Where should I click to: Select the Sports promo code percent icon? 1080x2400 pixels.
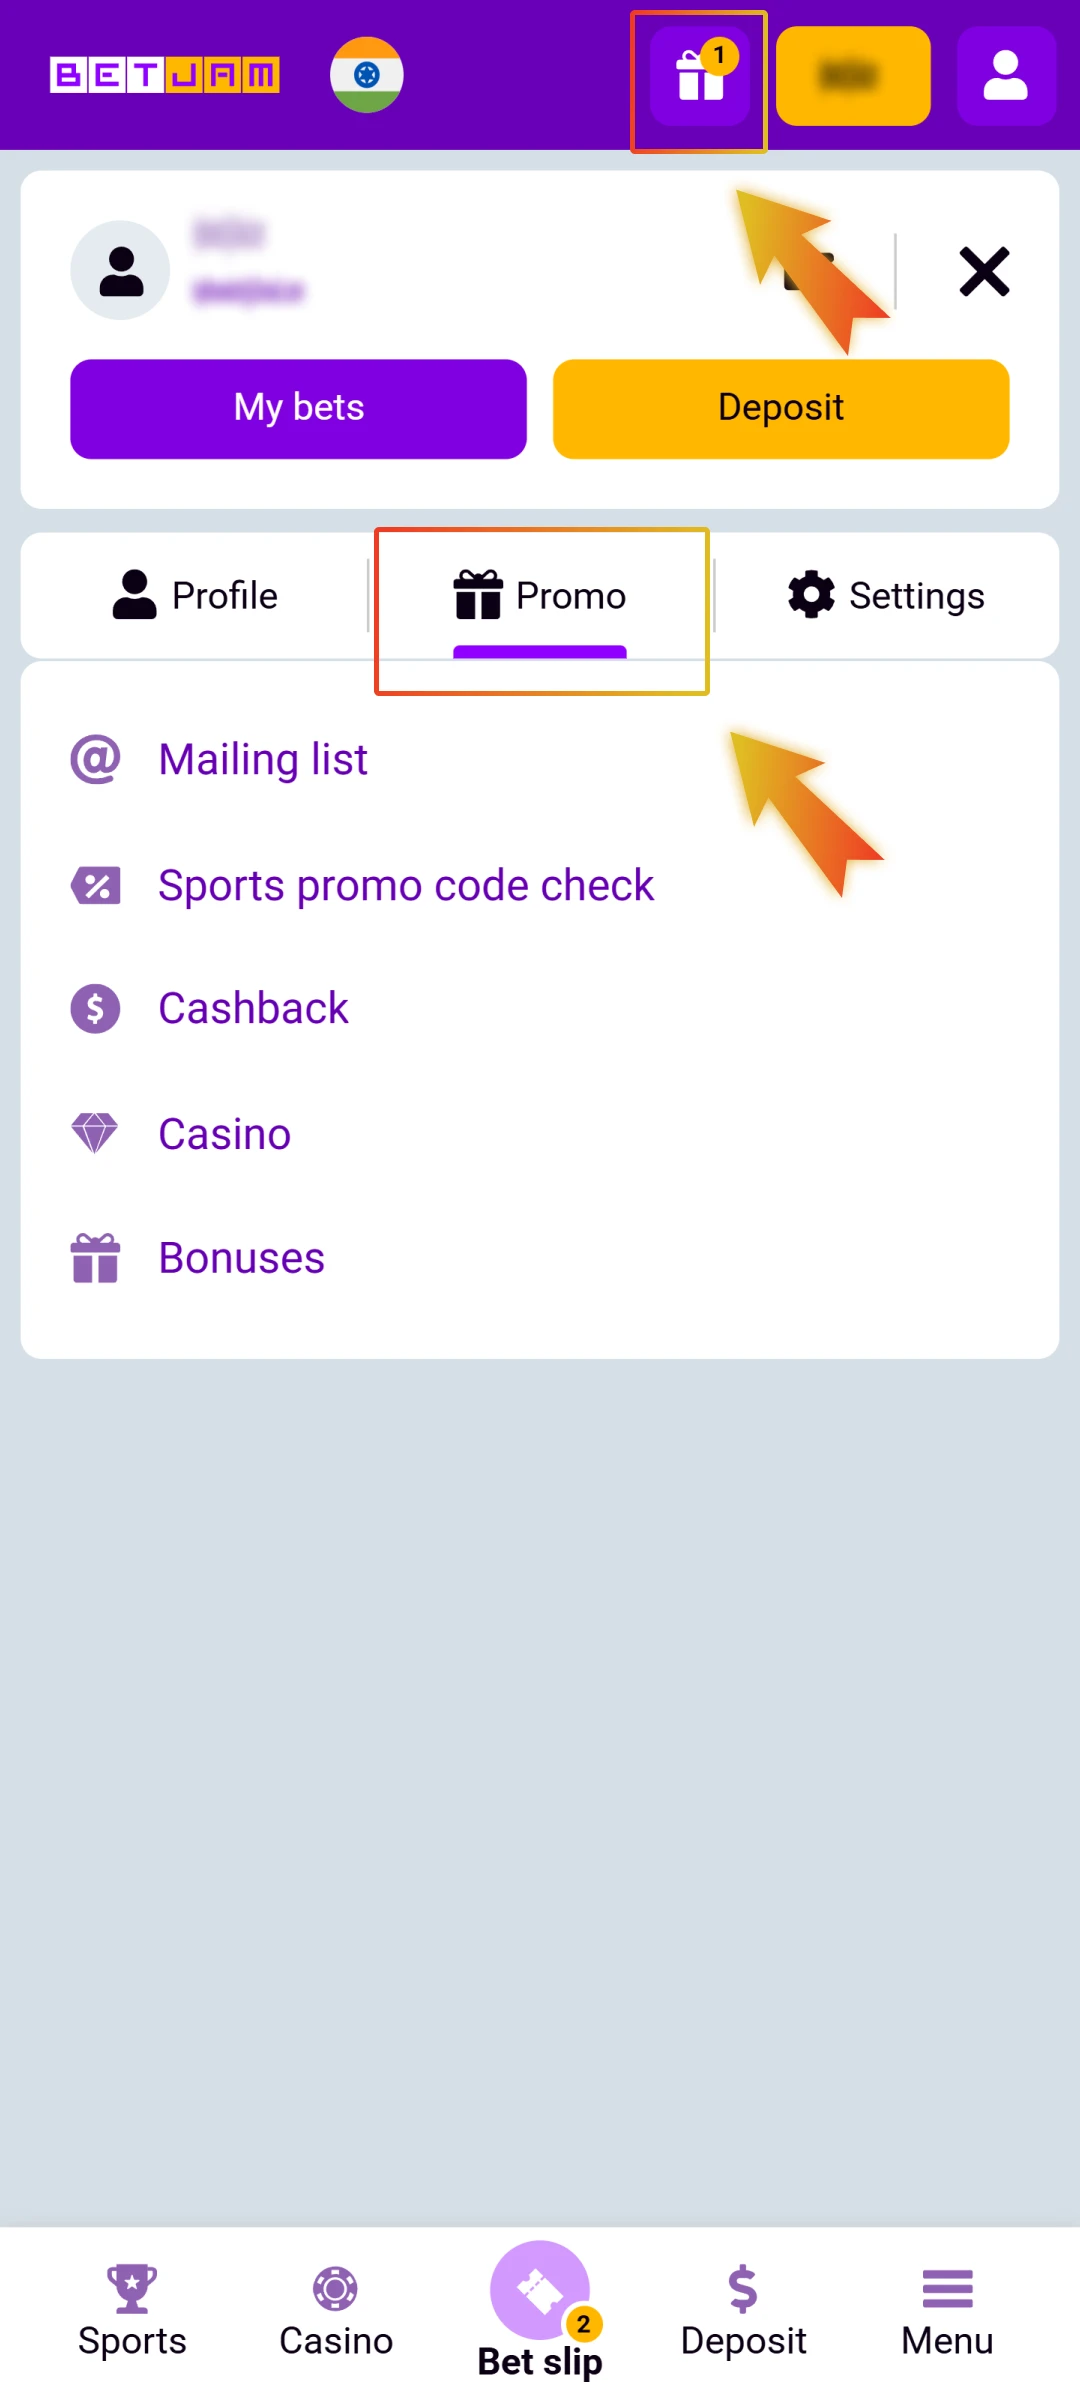click(x=95, y=884)
